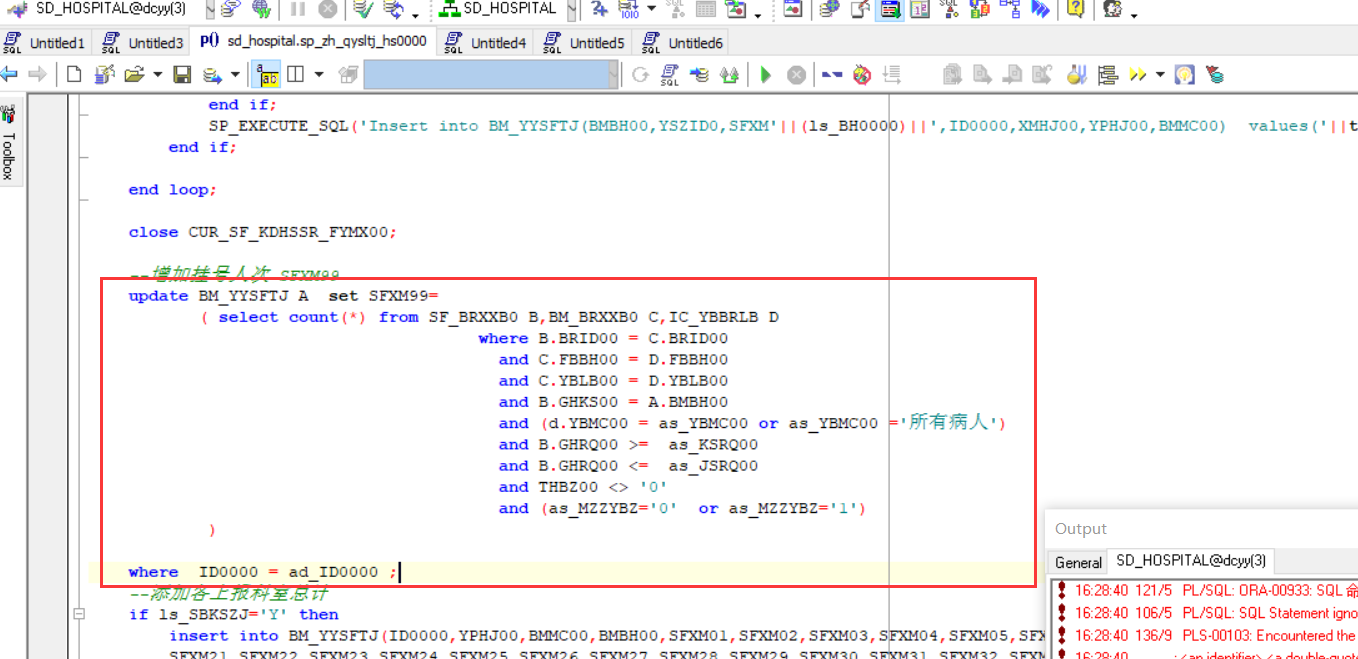Toggle the highlighted 'ab' syntax button

coord(268,75)
